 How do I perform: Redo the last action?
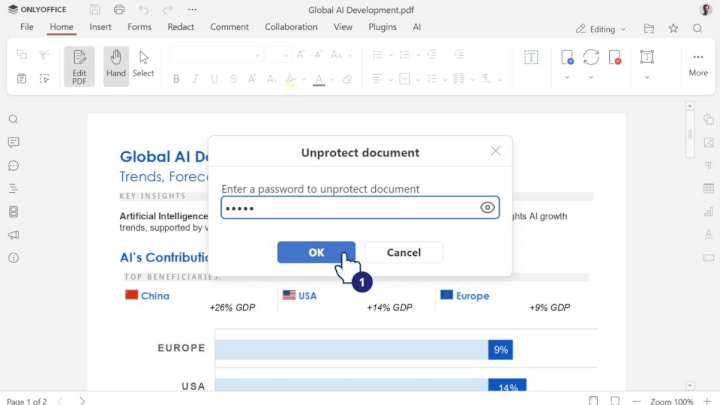pyautogui.click(x=168, y=10)
